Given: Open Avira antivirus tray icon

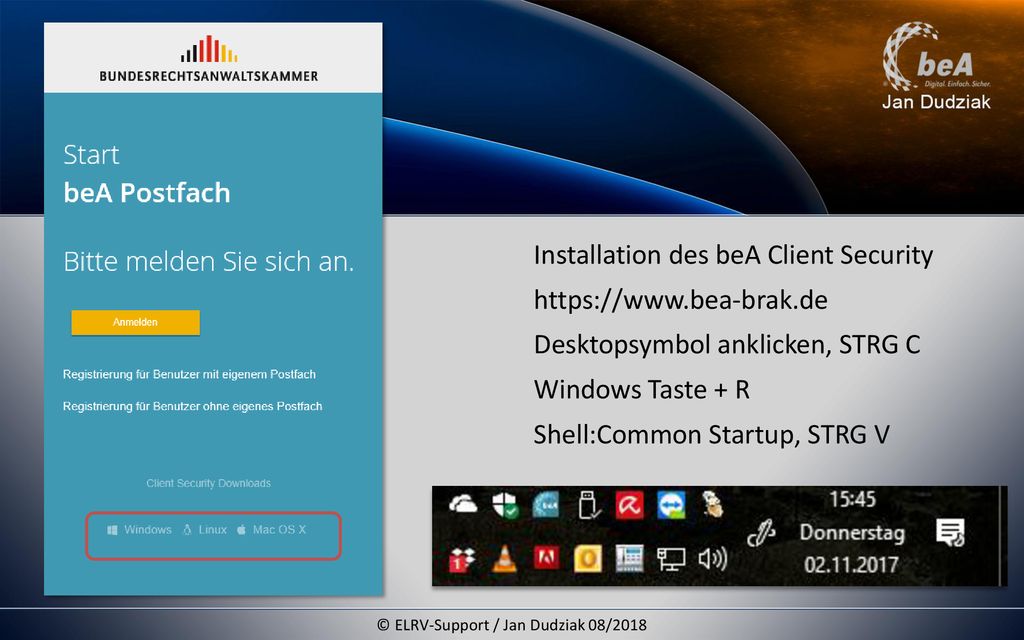Looking at the screenshot, I should click(x=630, y=505).
